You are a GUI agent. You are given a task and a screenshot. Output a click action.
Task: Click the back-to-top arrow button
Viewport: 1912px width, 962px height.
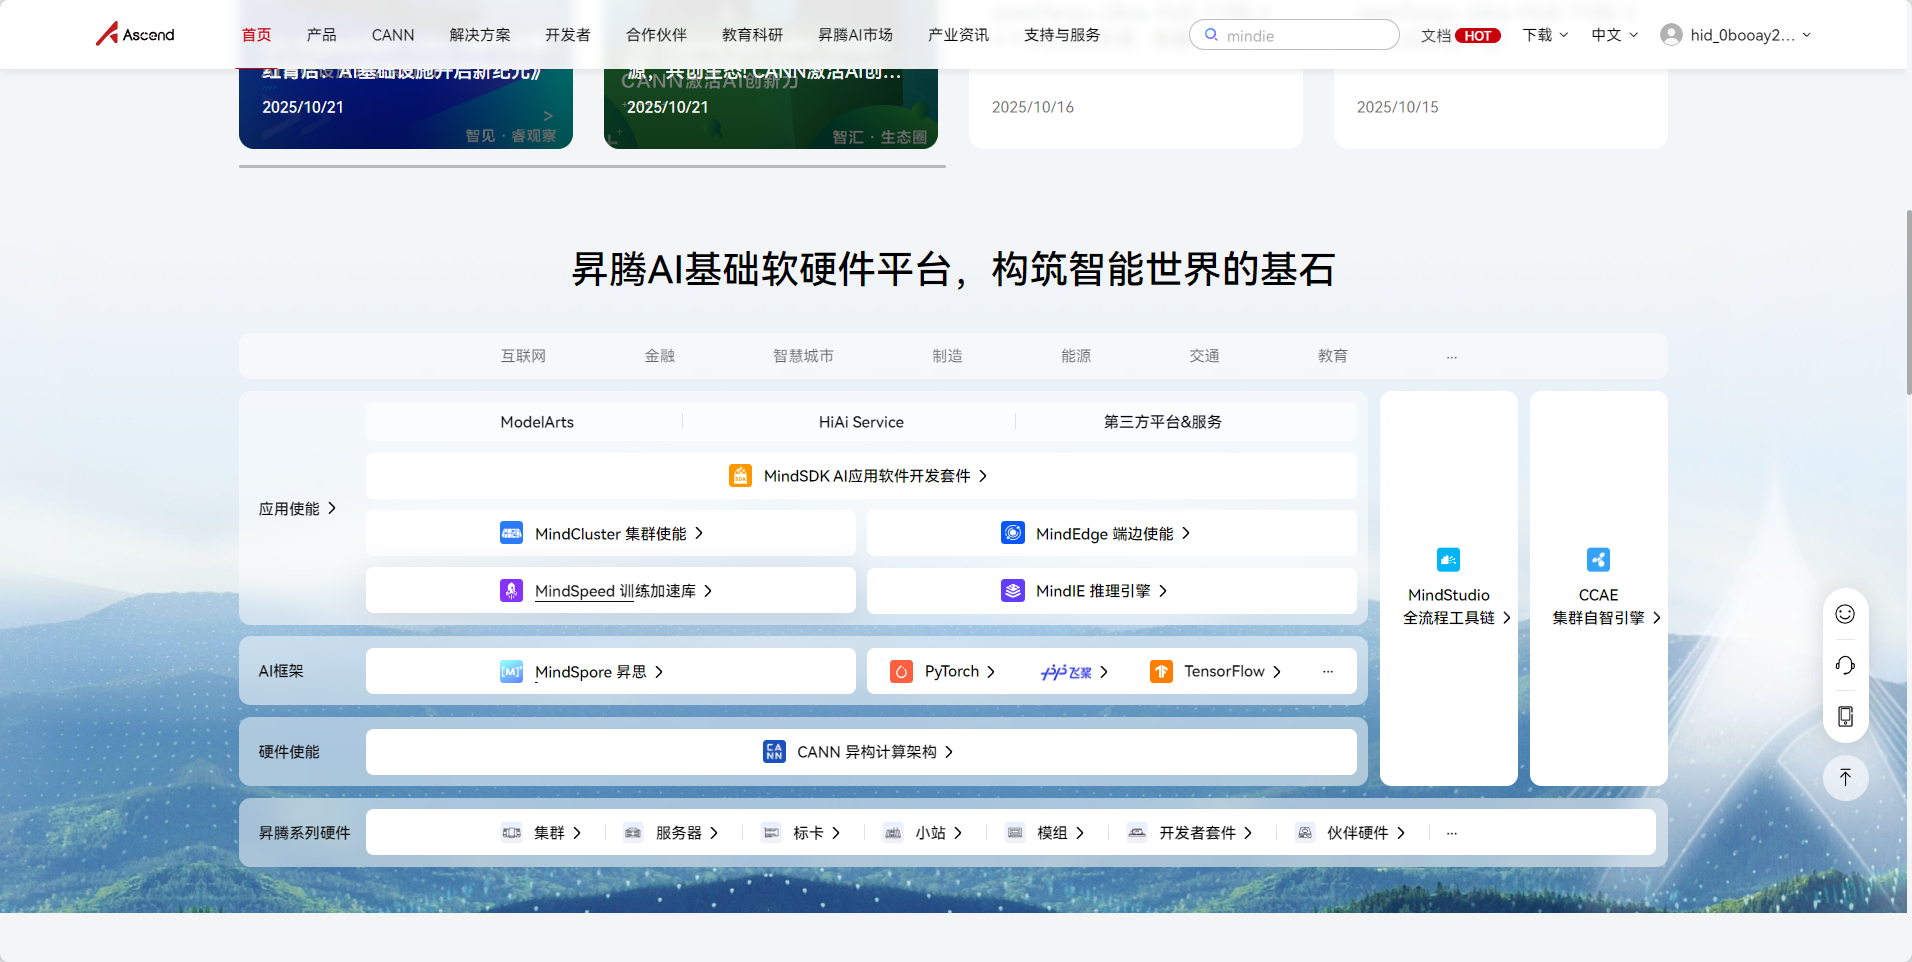click(1845, 778)
